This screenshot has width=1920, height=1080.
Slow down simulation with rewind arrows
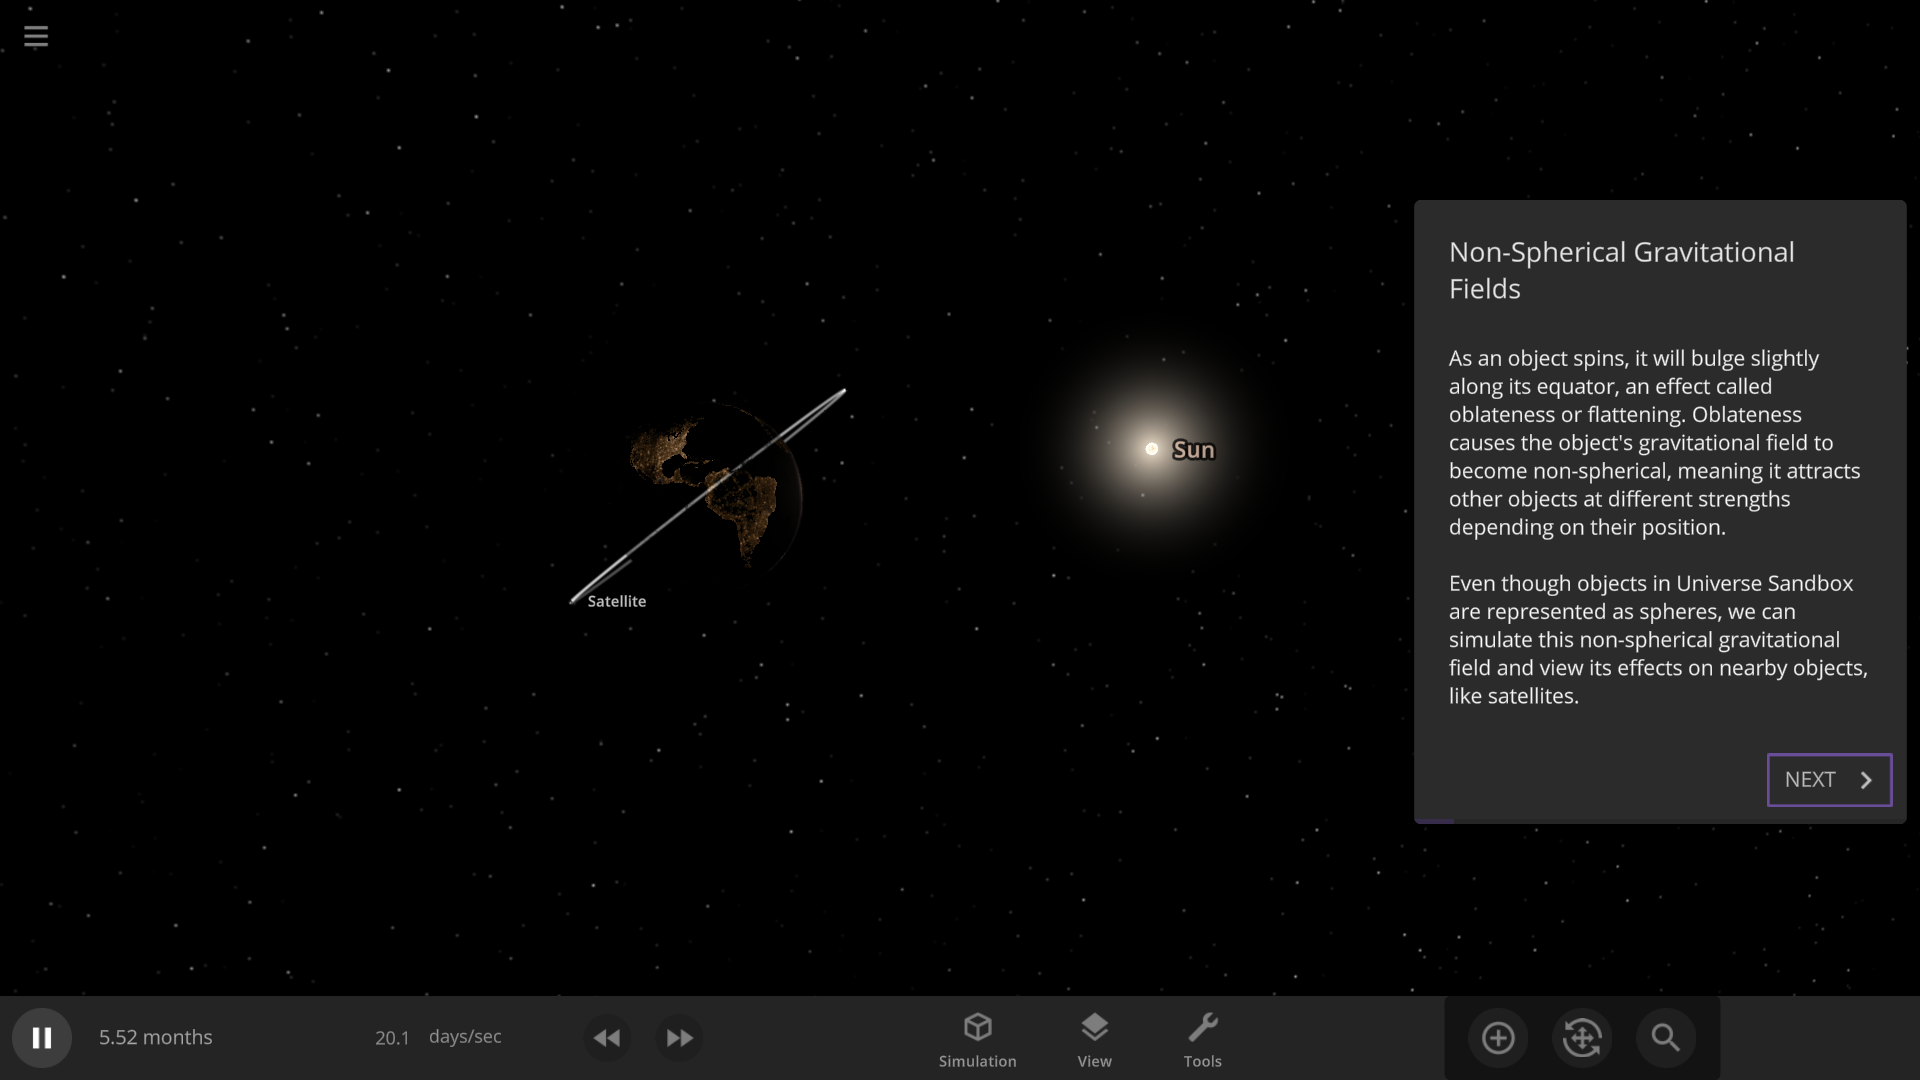[607, 1038]
